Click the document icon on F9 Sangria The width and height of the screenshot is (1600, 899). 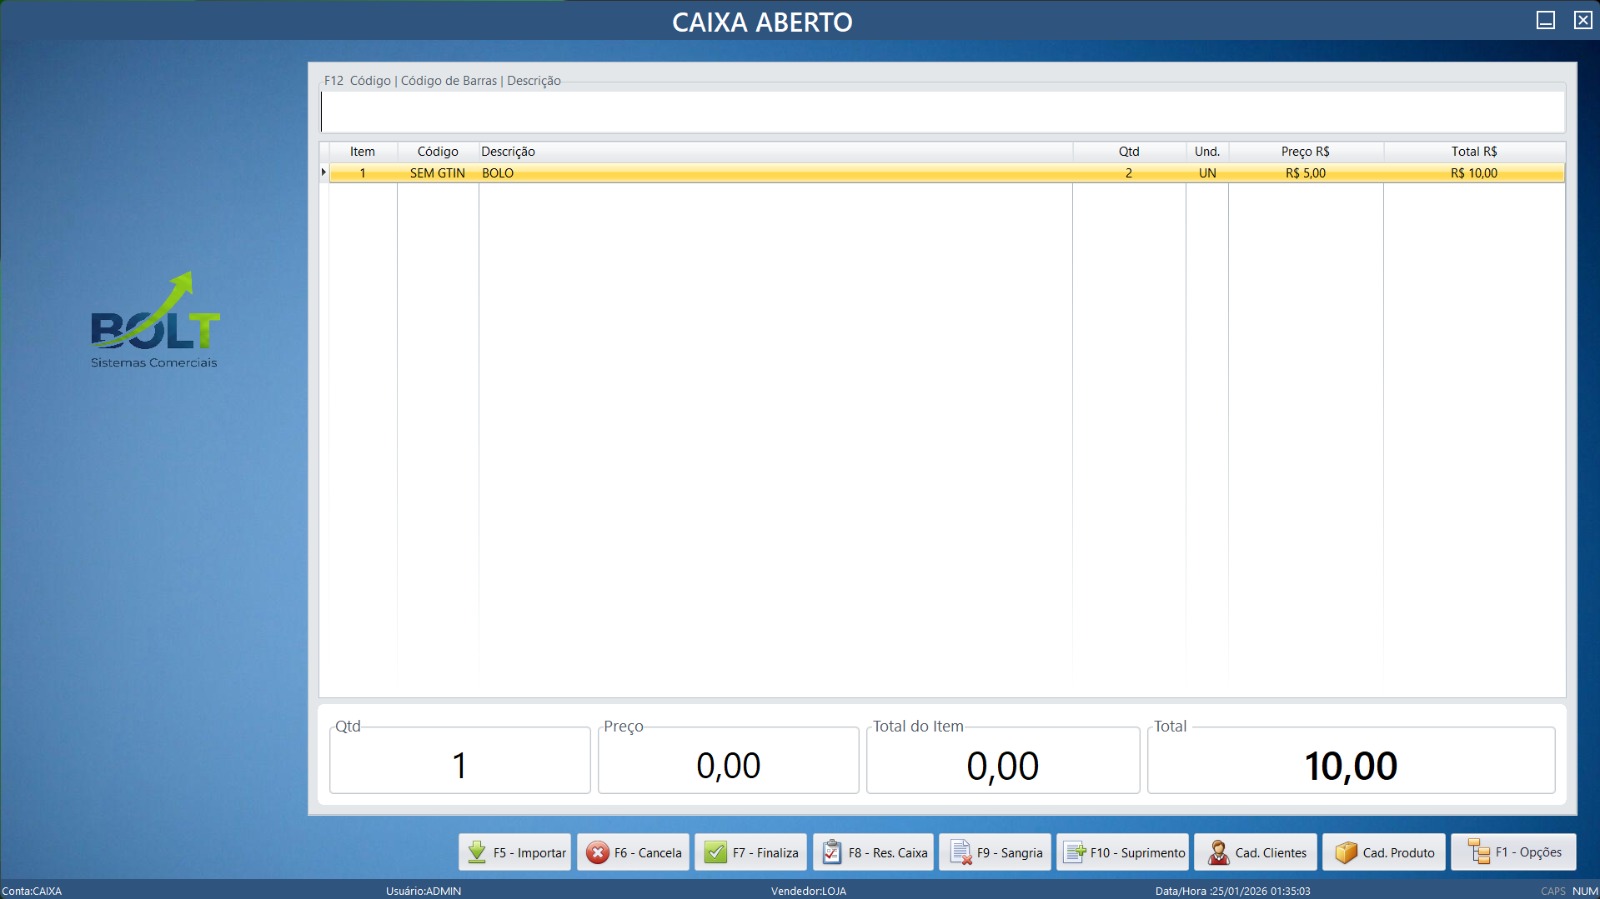coord(960,852)
